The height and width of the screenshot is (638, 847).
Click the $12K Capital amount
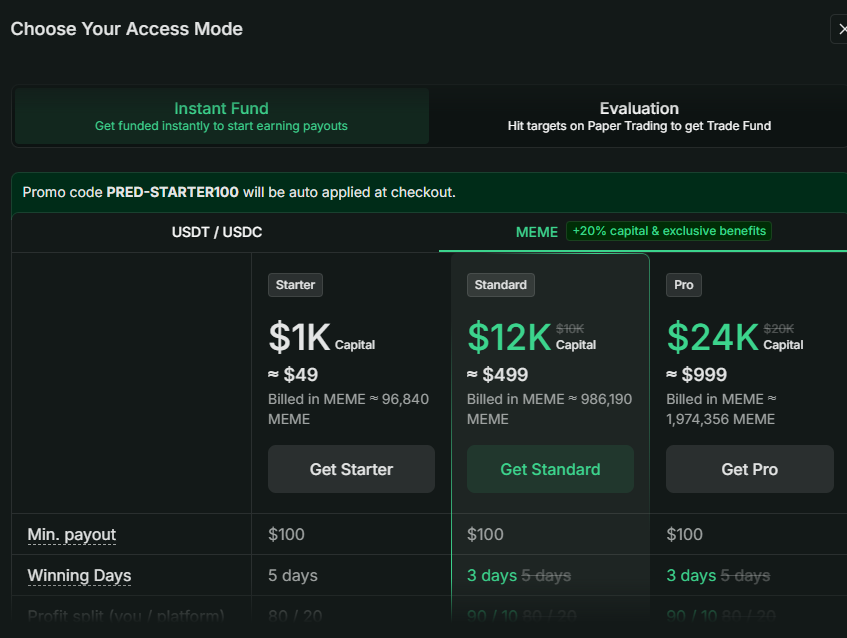(x=532, y=337)
